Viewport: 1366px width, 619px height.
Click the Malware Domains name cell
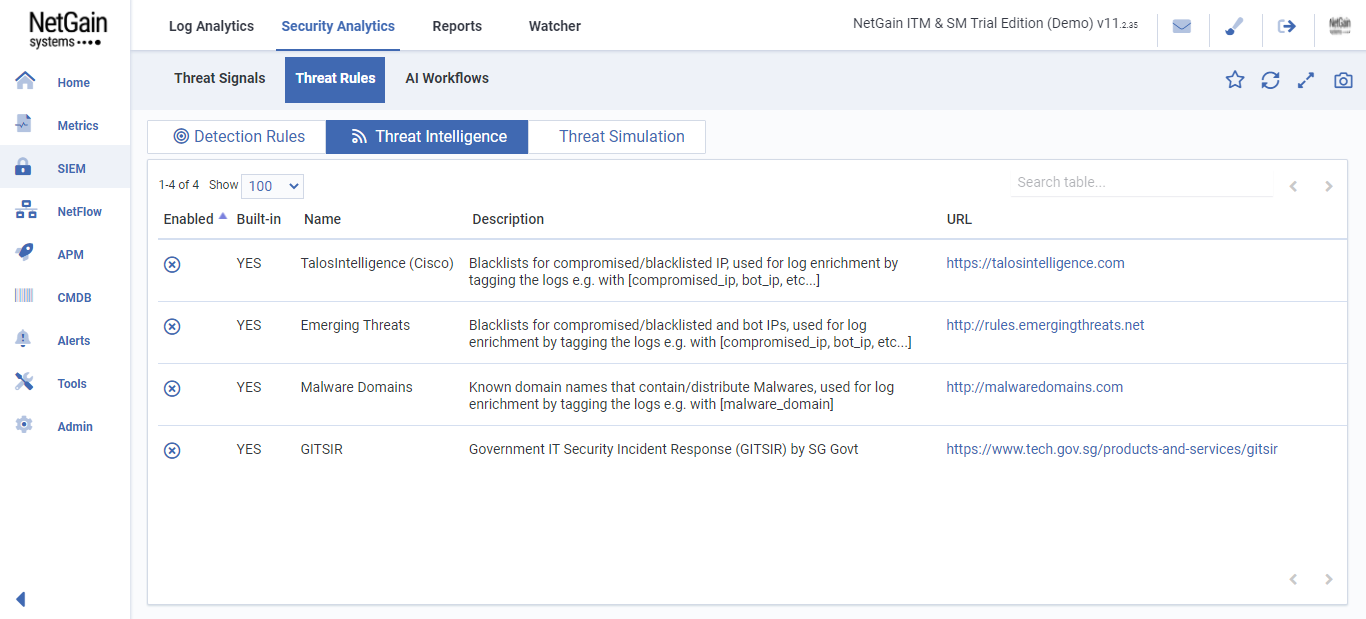[356, 387]
